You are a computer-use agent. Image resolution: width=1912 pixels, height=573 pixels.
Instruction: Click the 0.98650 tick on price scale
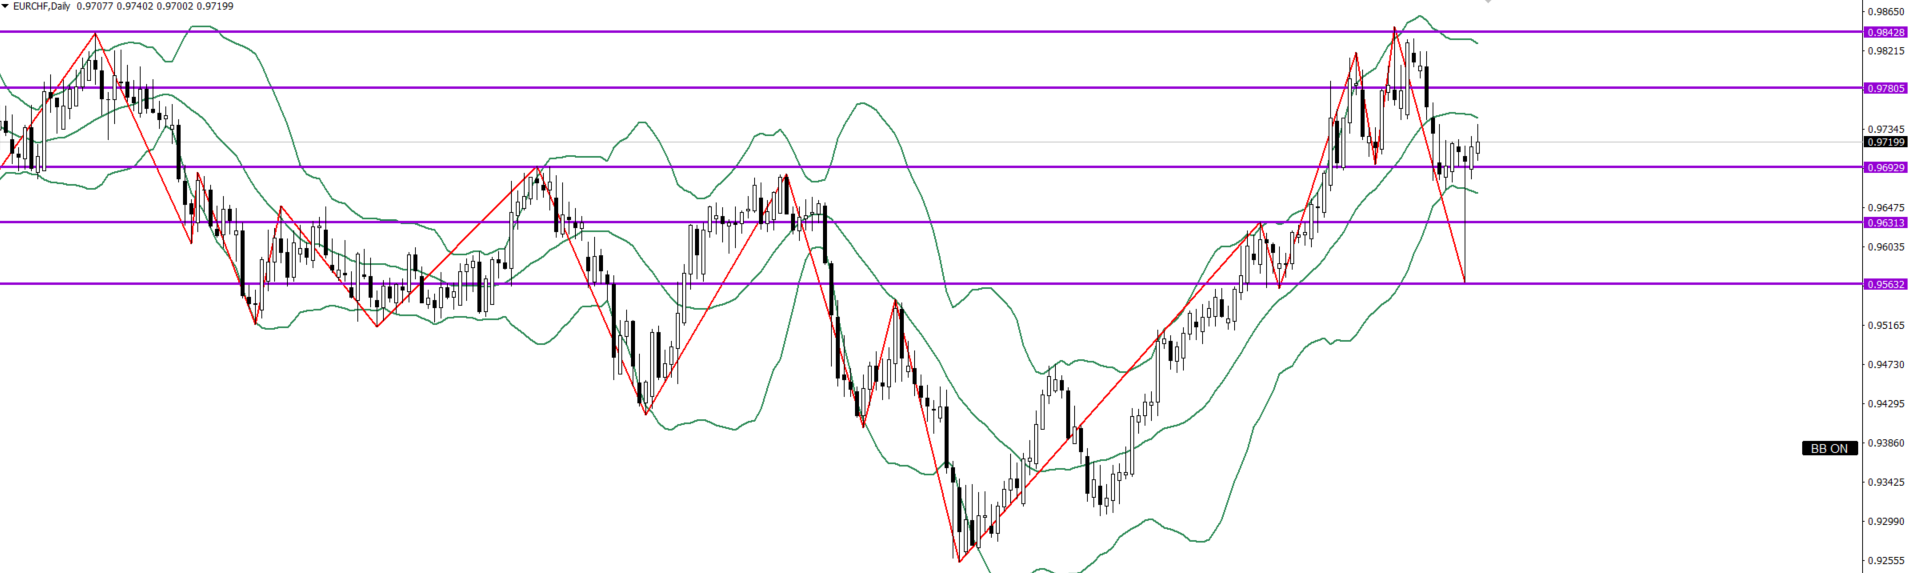[x=1885, y=12]
